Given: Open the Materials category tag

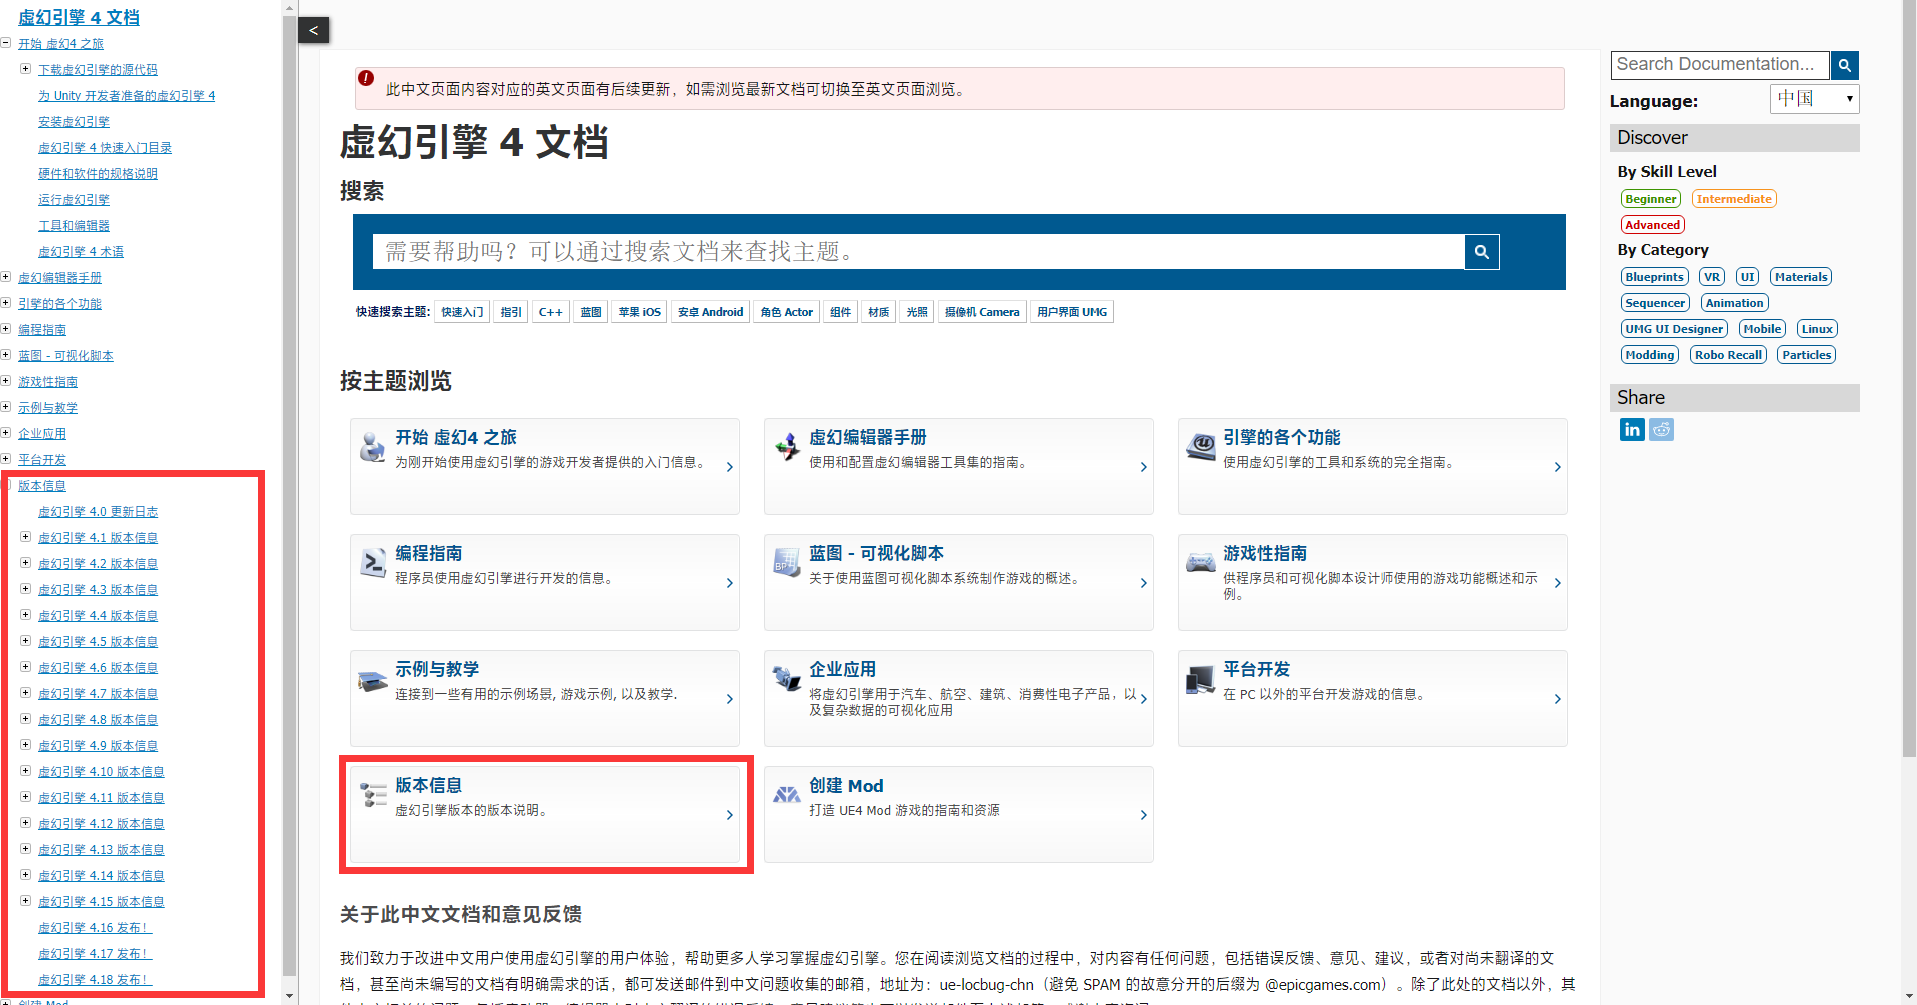Looking at the screenshot, I should [x=1801, y=277].
